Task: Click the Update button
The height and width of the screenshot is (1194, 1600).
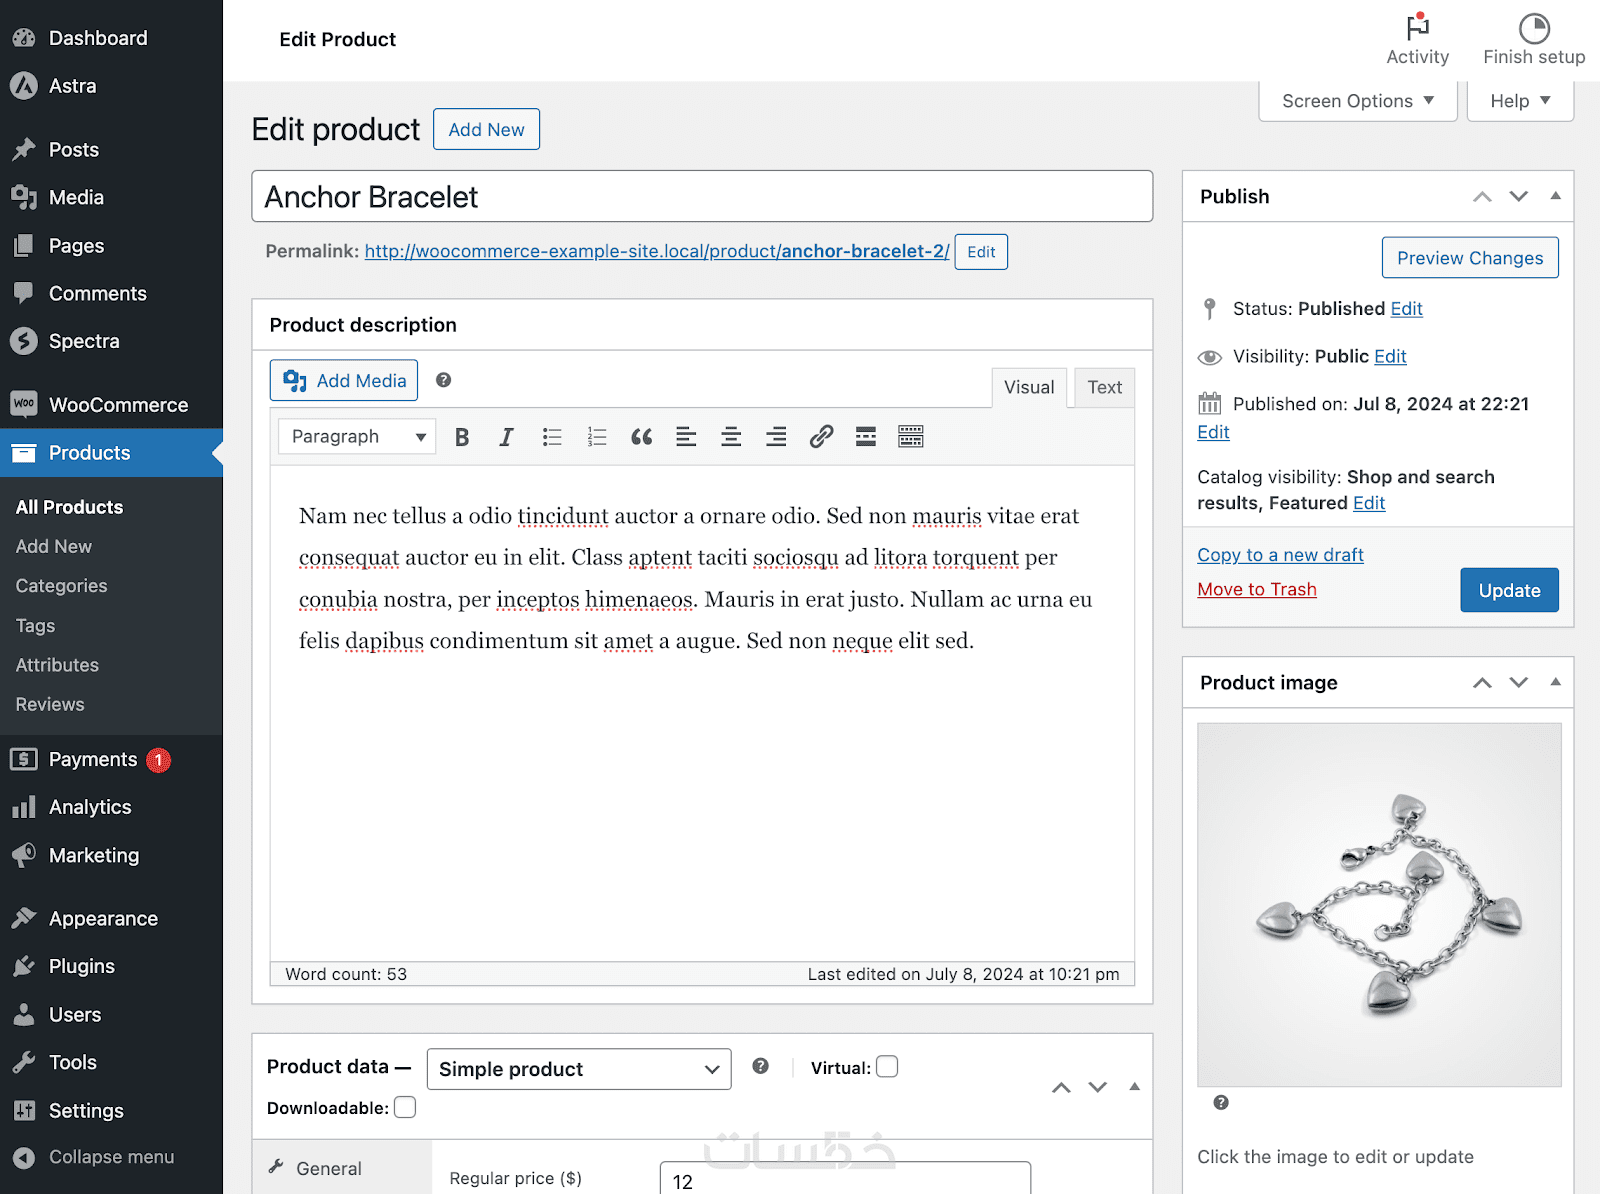Action: (1509, 590)
